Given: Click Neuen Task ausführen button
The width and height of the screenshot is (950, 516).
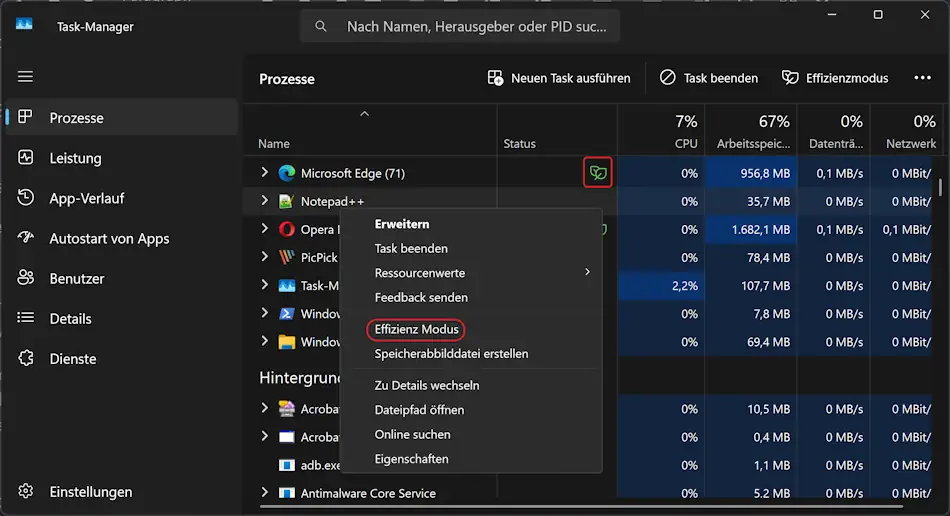Looking at the screenshot, I should click(559, 78).
